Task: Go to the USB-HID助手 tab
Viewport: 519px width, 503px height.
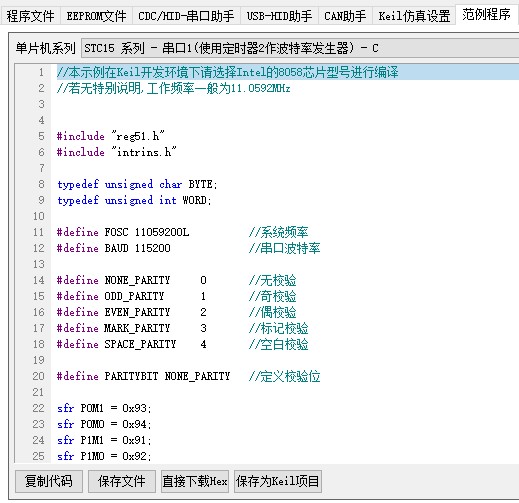Action: pyautogui.click(x=279, y=16)
